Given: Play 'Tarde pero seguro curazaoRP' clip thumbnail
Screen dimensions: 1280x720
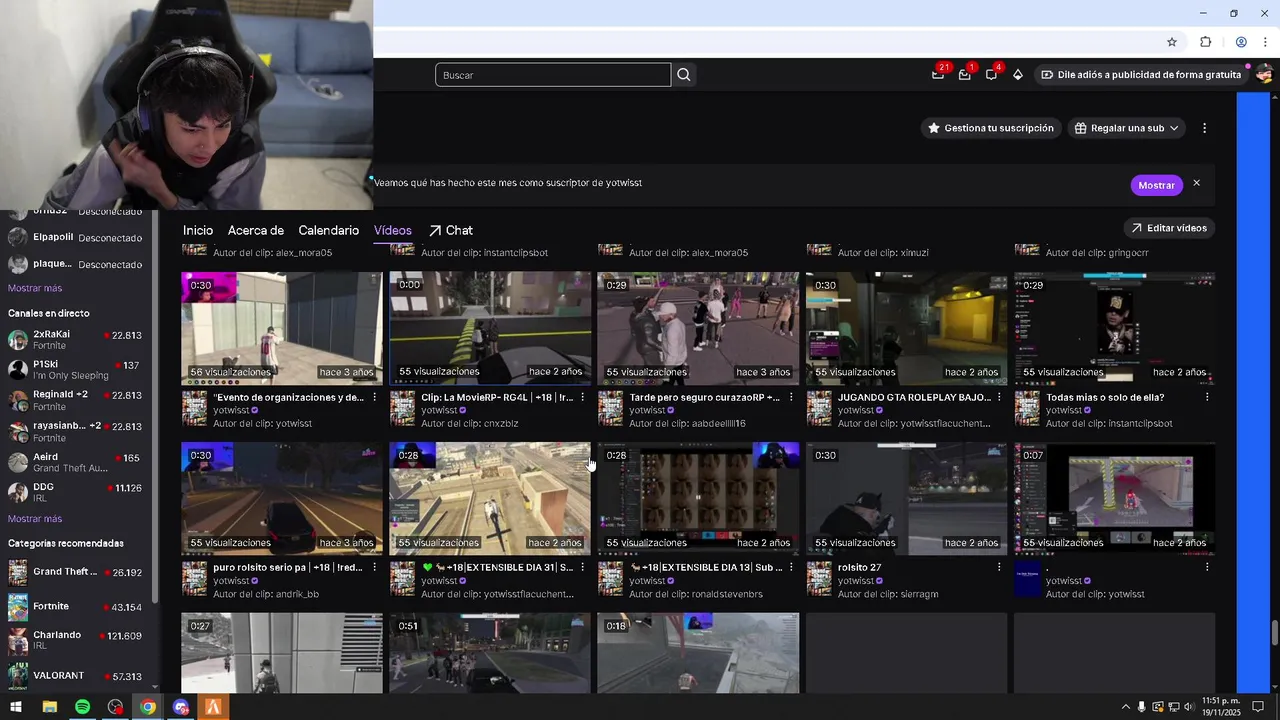Looking at the screenshot, I should (698, 328).
